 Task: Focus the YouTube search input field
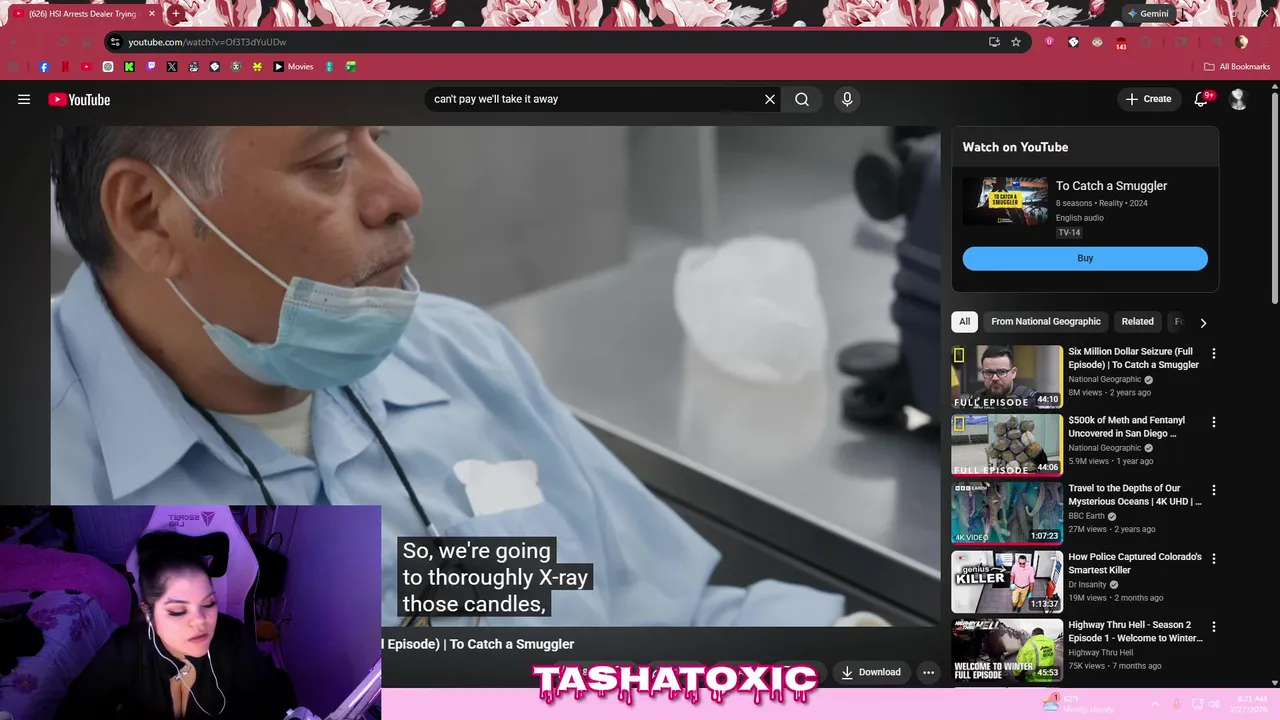pos(595,99)
